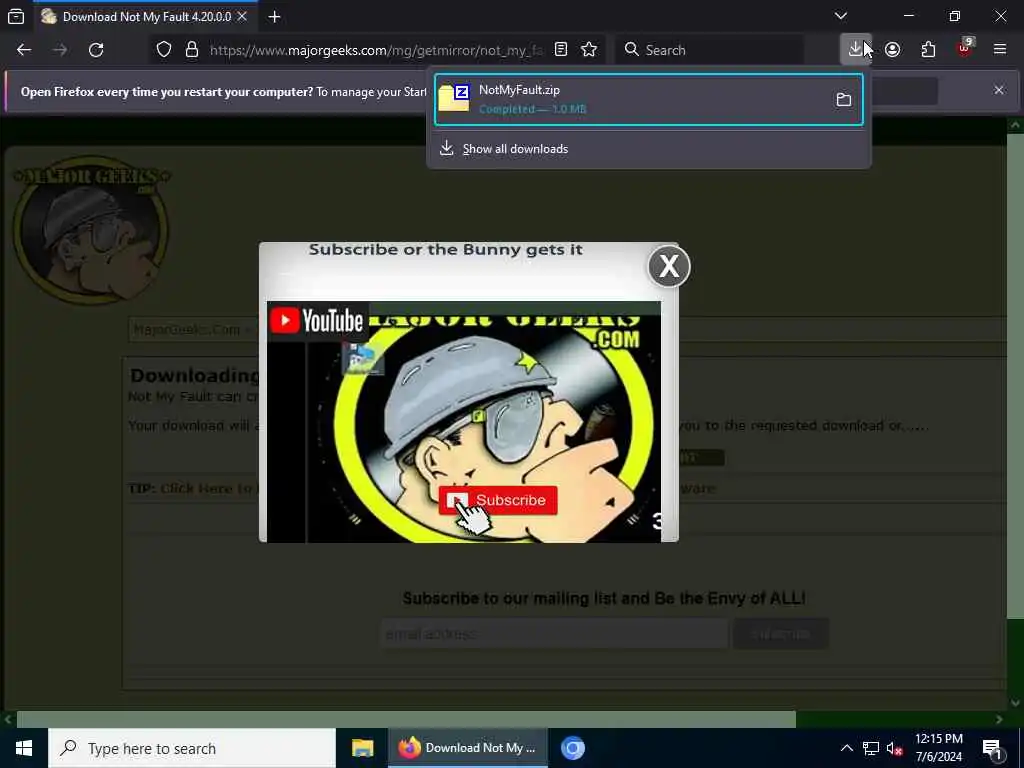1024x768 pixels.
Task: Open the NotMyFault.zip download entry
Action: click(x=648, y=99)
